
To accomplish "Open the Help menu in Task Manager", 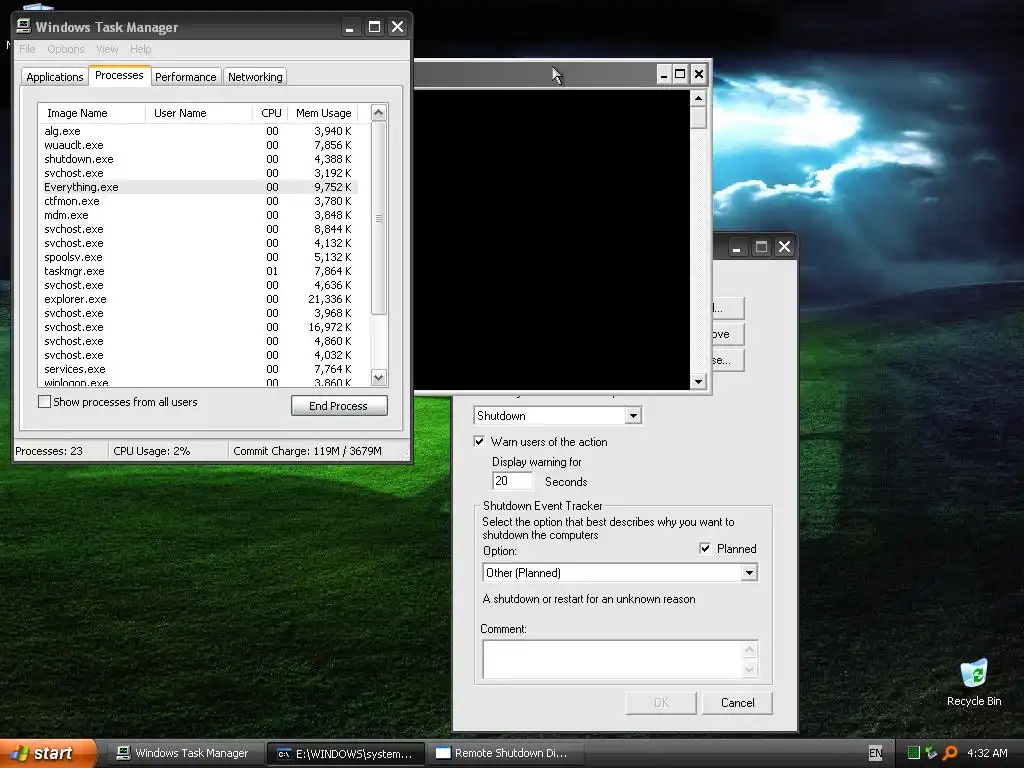I will (140, 49).
